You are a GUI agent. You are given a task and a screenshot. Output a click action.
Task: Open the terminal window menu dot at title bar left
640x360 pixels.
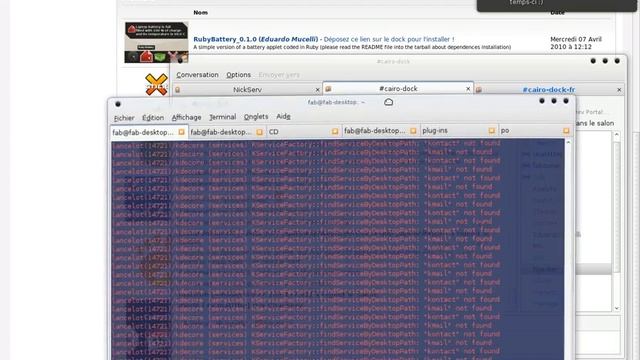click(118, 104)
